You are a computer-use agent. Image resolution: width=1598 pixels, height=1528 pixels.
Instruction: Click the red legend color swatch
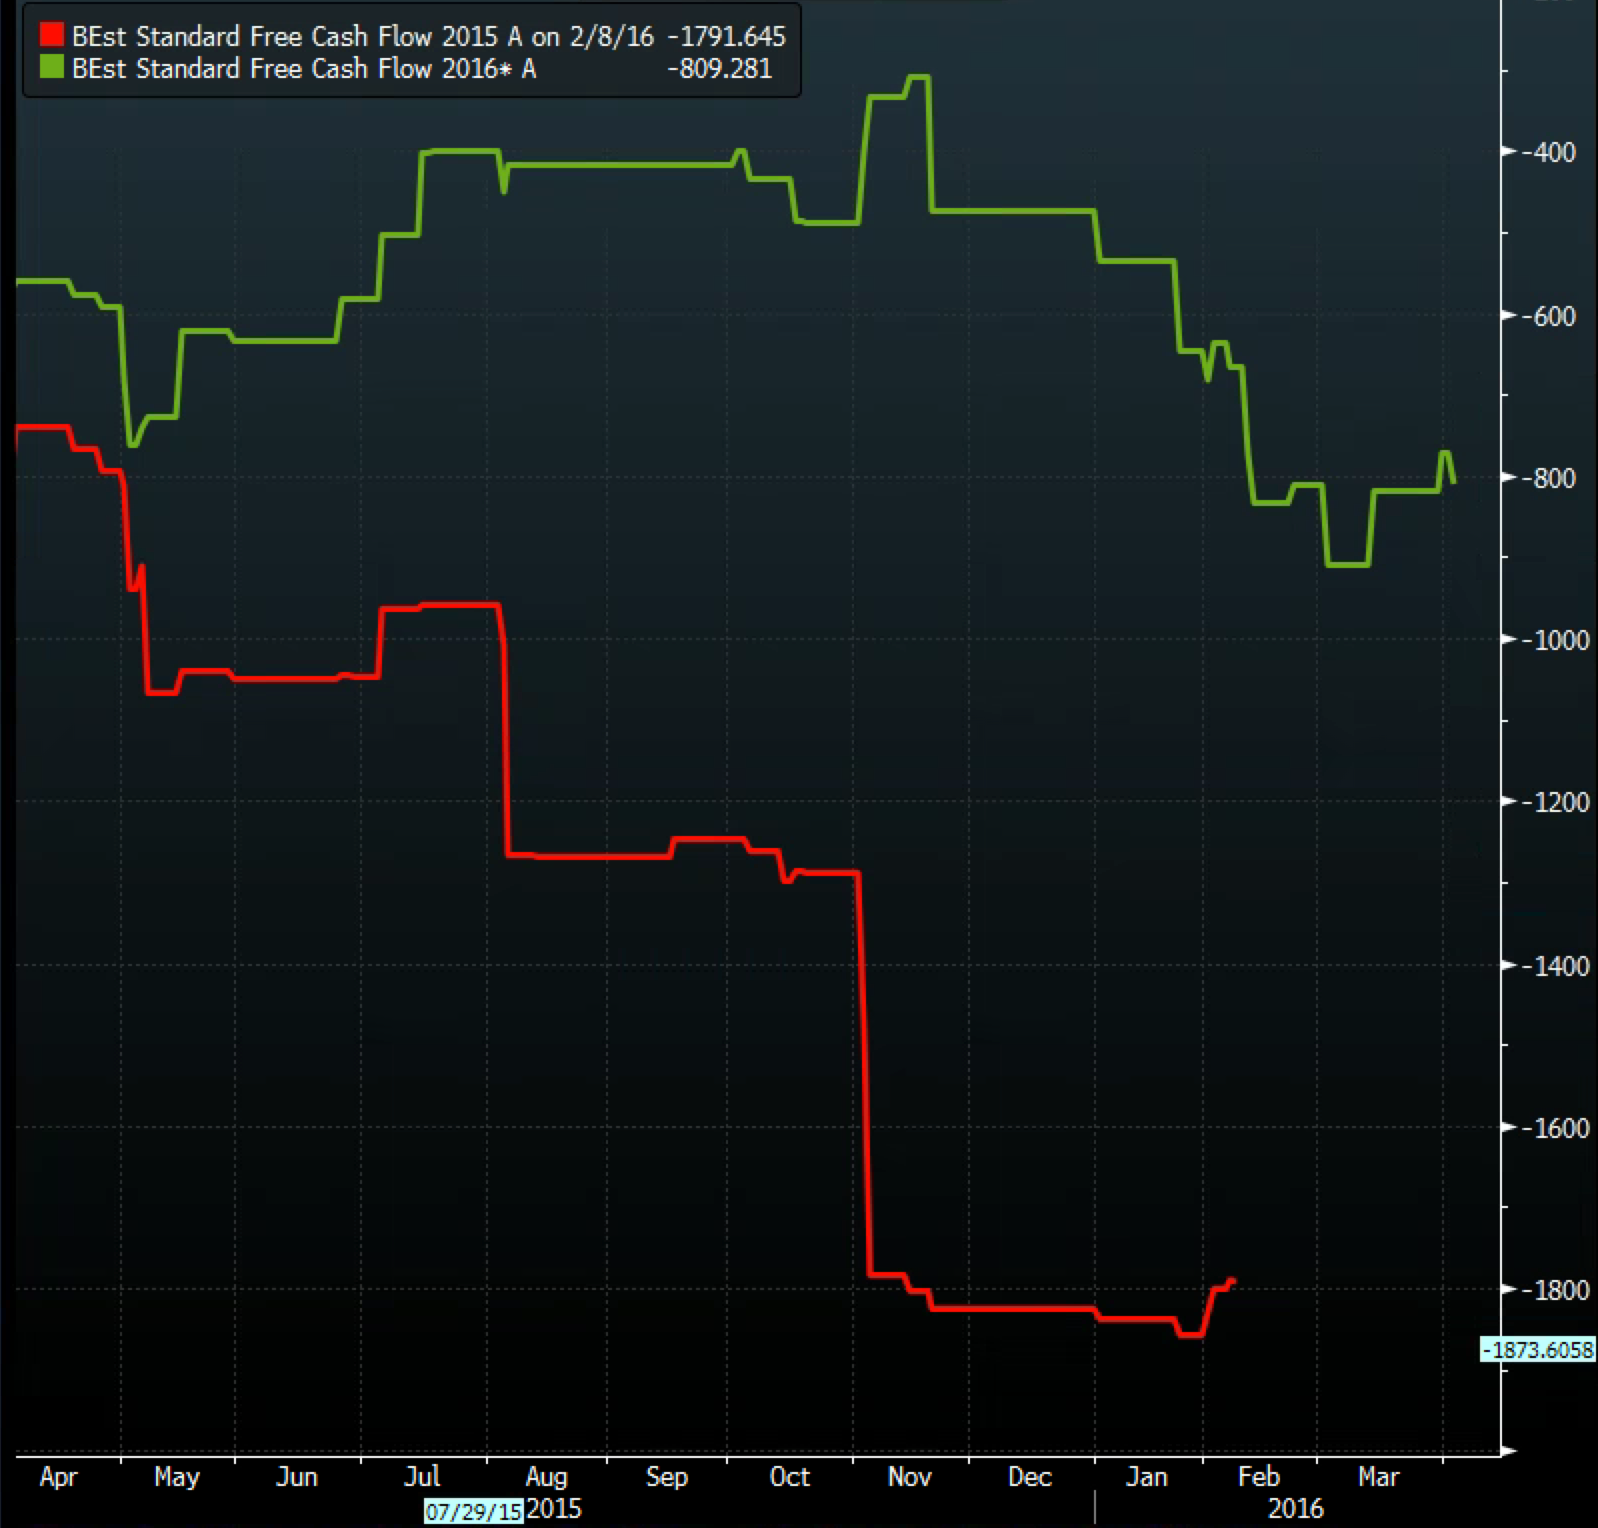point(51,37)
